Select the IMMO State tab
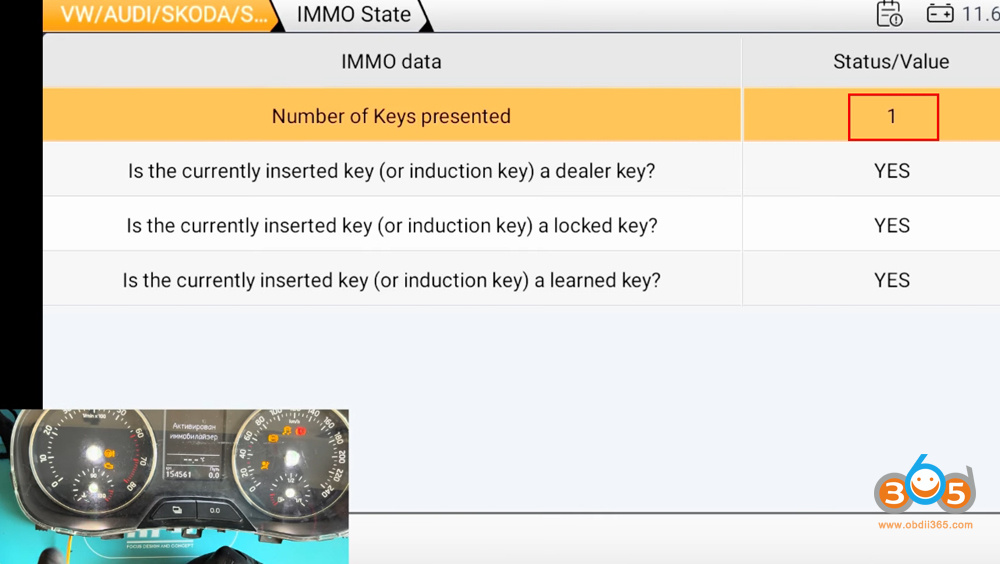 354,15
